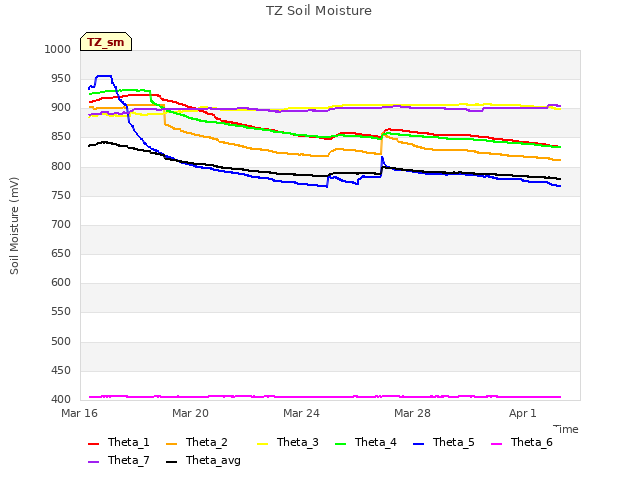
Task: Toggle Theta_1 legend entry
Action: coord(119,442)
